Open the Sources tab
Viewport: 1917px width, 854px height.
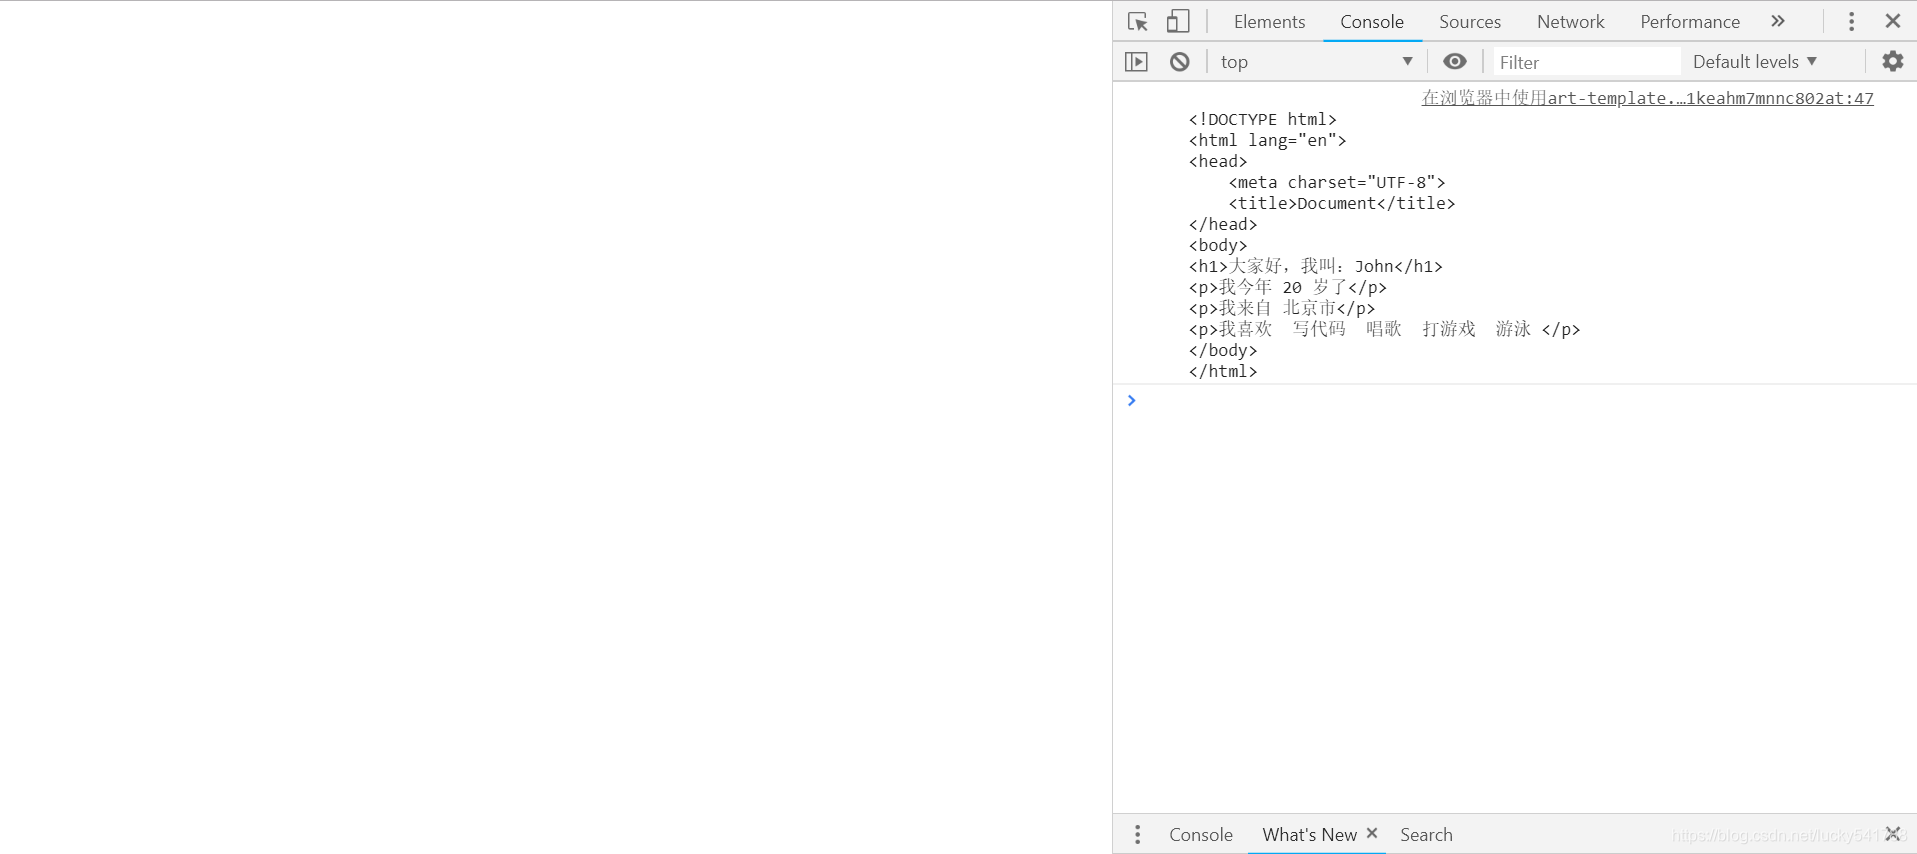pos(1470,22)
